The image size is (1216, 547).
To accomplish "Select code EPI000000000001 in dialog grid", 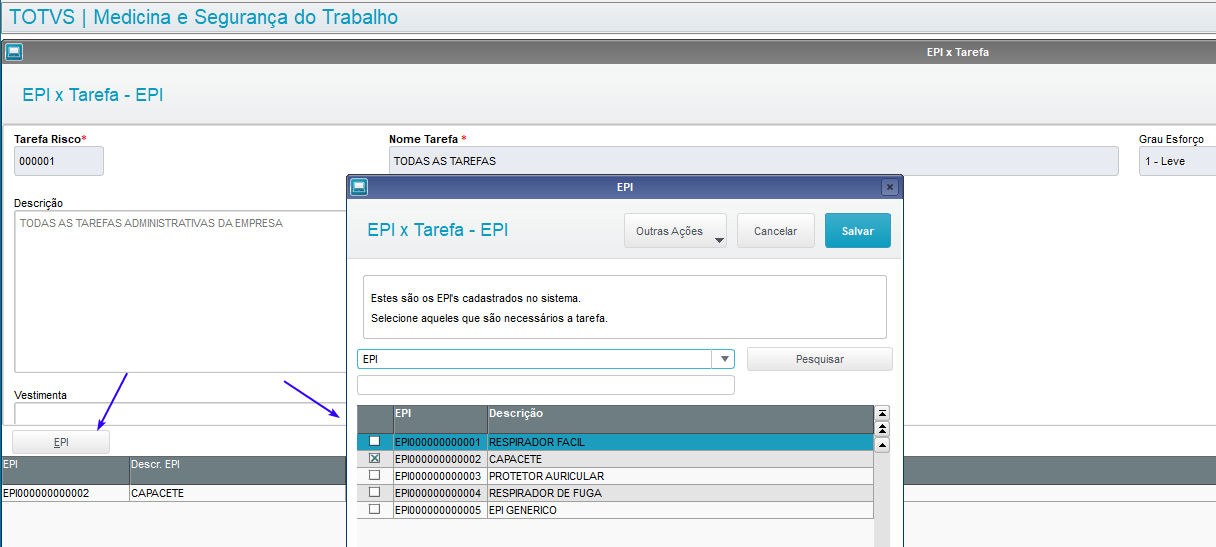I will [439, 442].
